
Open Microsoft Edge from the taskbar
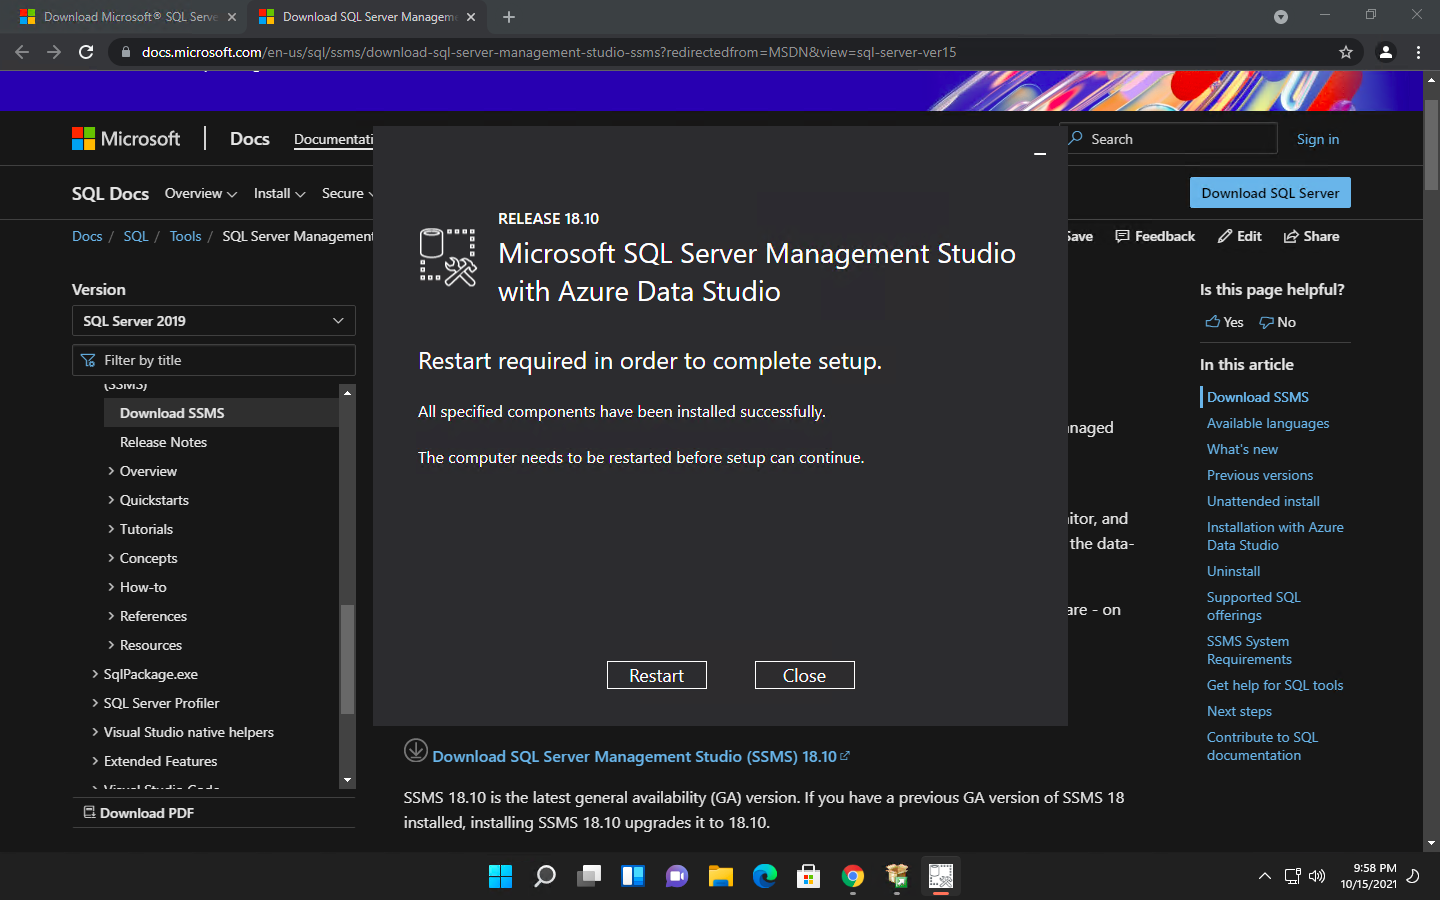(764, 876)
